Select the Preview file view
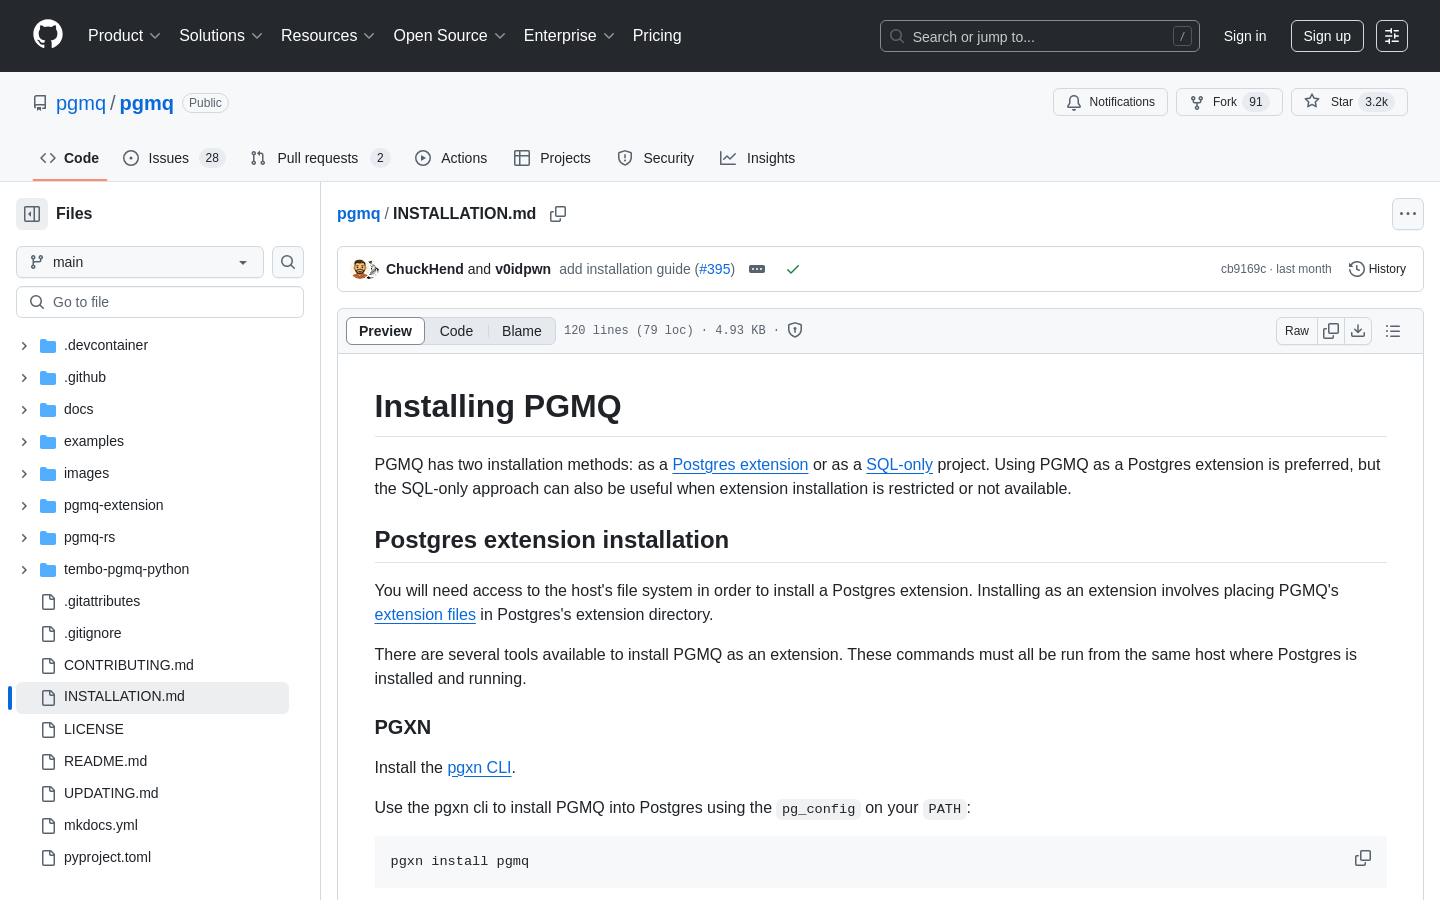Viewport: 1440px width, 900px height. click(x=385, y=331)
